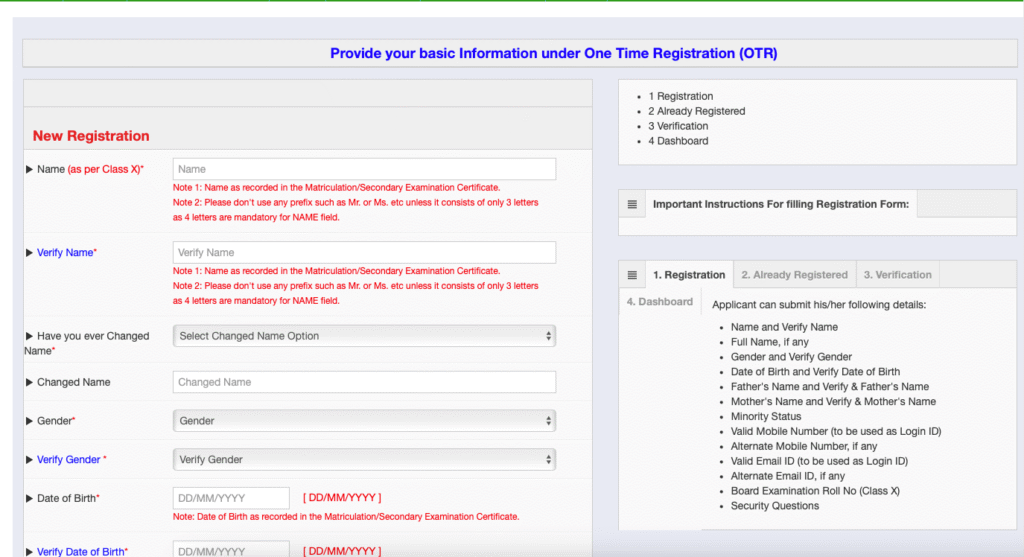Click the arrow marker beside Name label
This screenshot has height=557, width=1024.
tap(29, 169)
